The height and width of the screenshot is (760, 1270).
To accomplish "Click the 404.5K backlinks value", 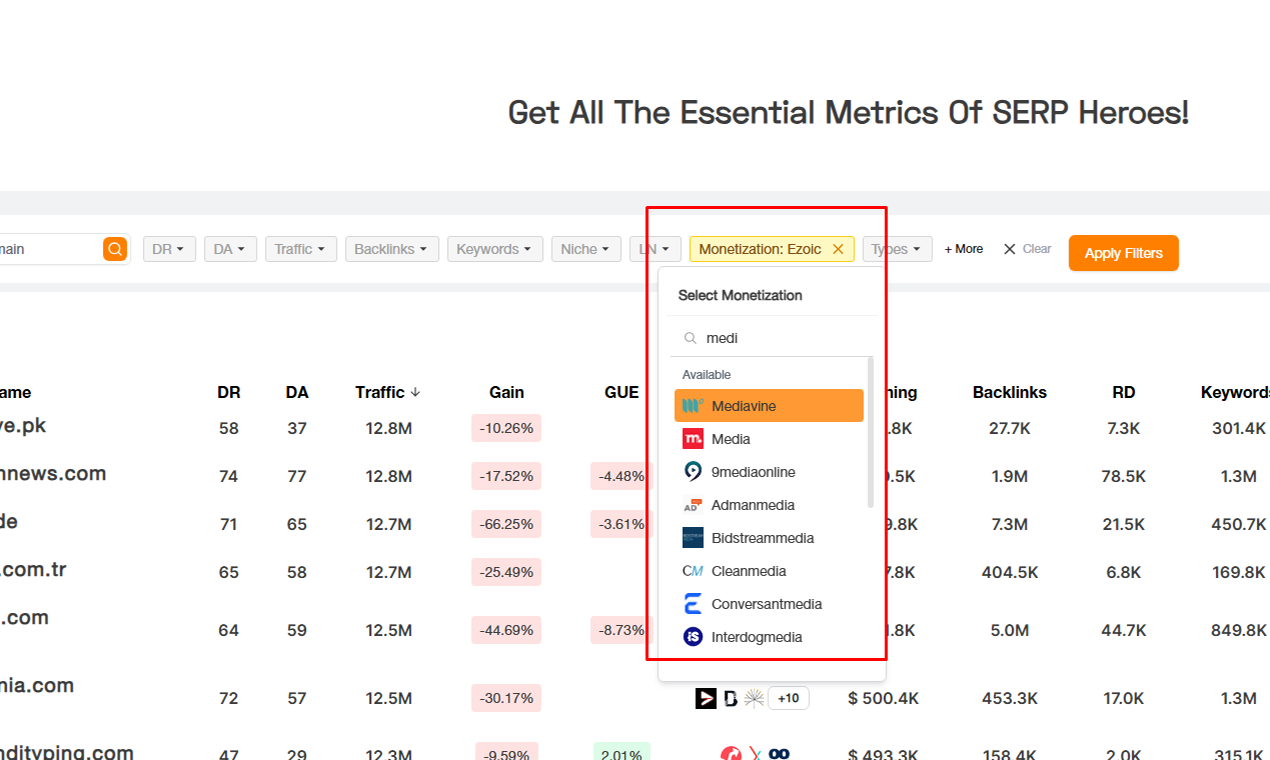I will point(1009,572).
